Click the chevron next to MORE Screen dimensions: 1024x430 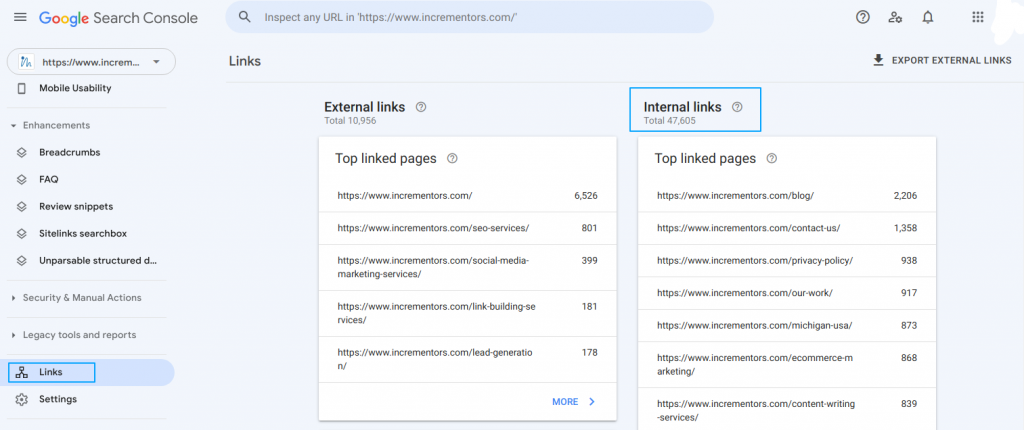[592, 402]
